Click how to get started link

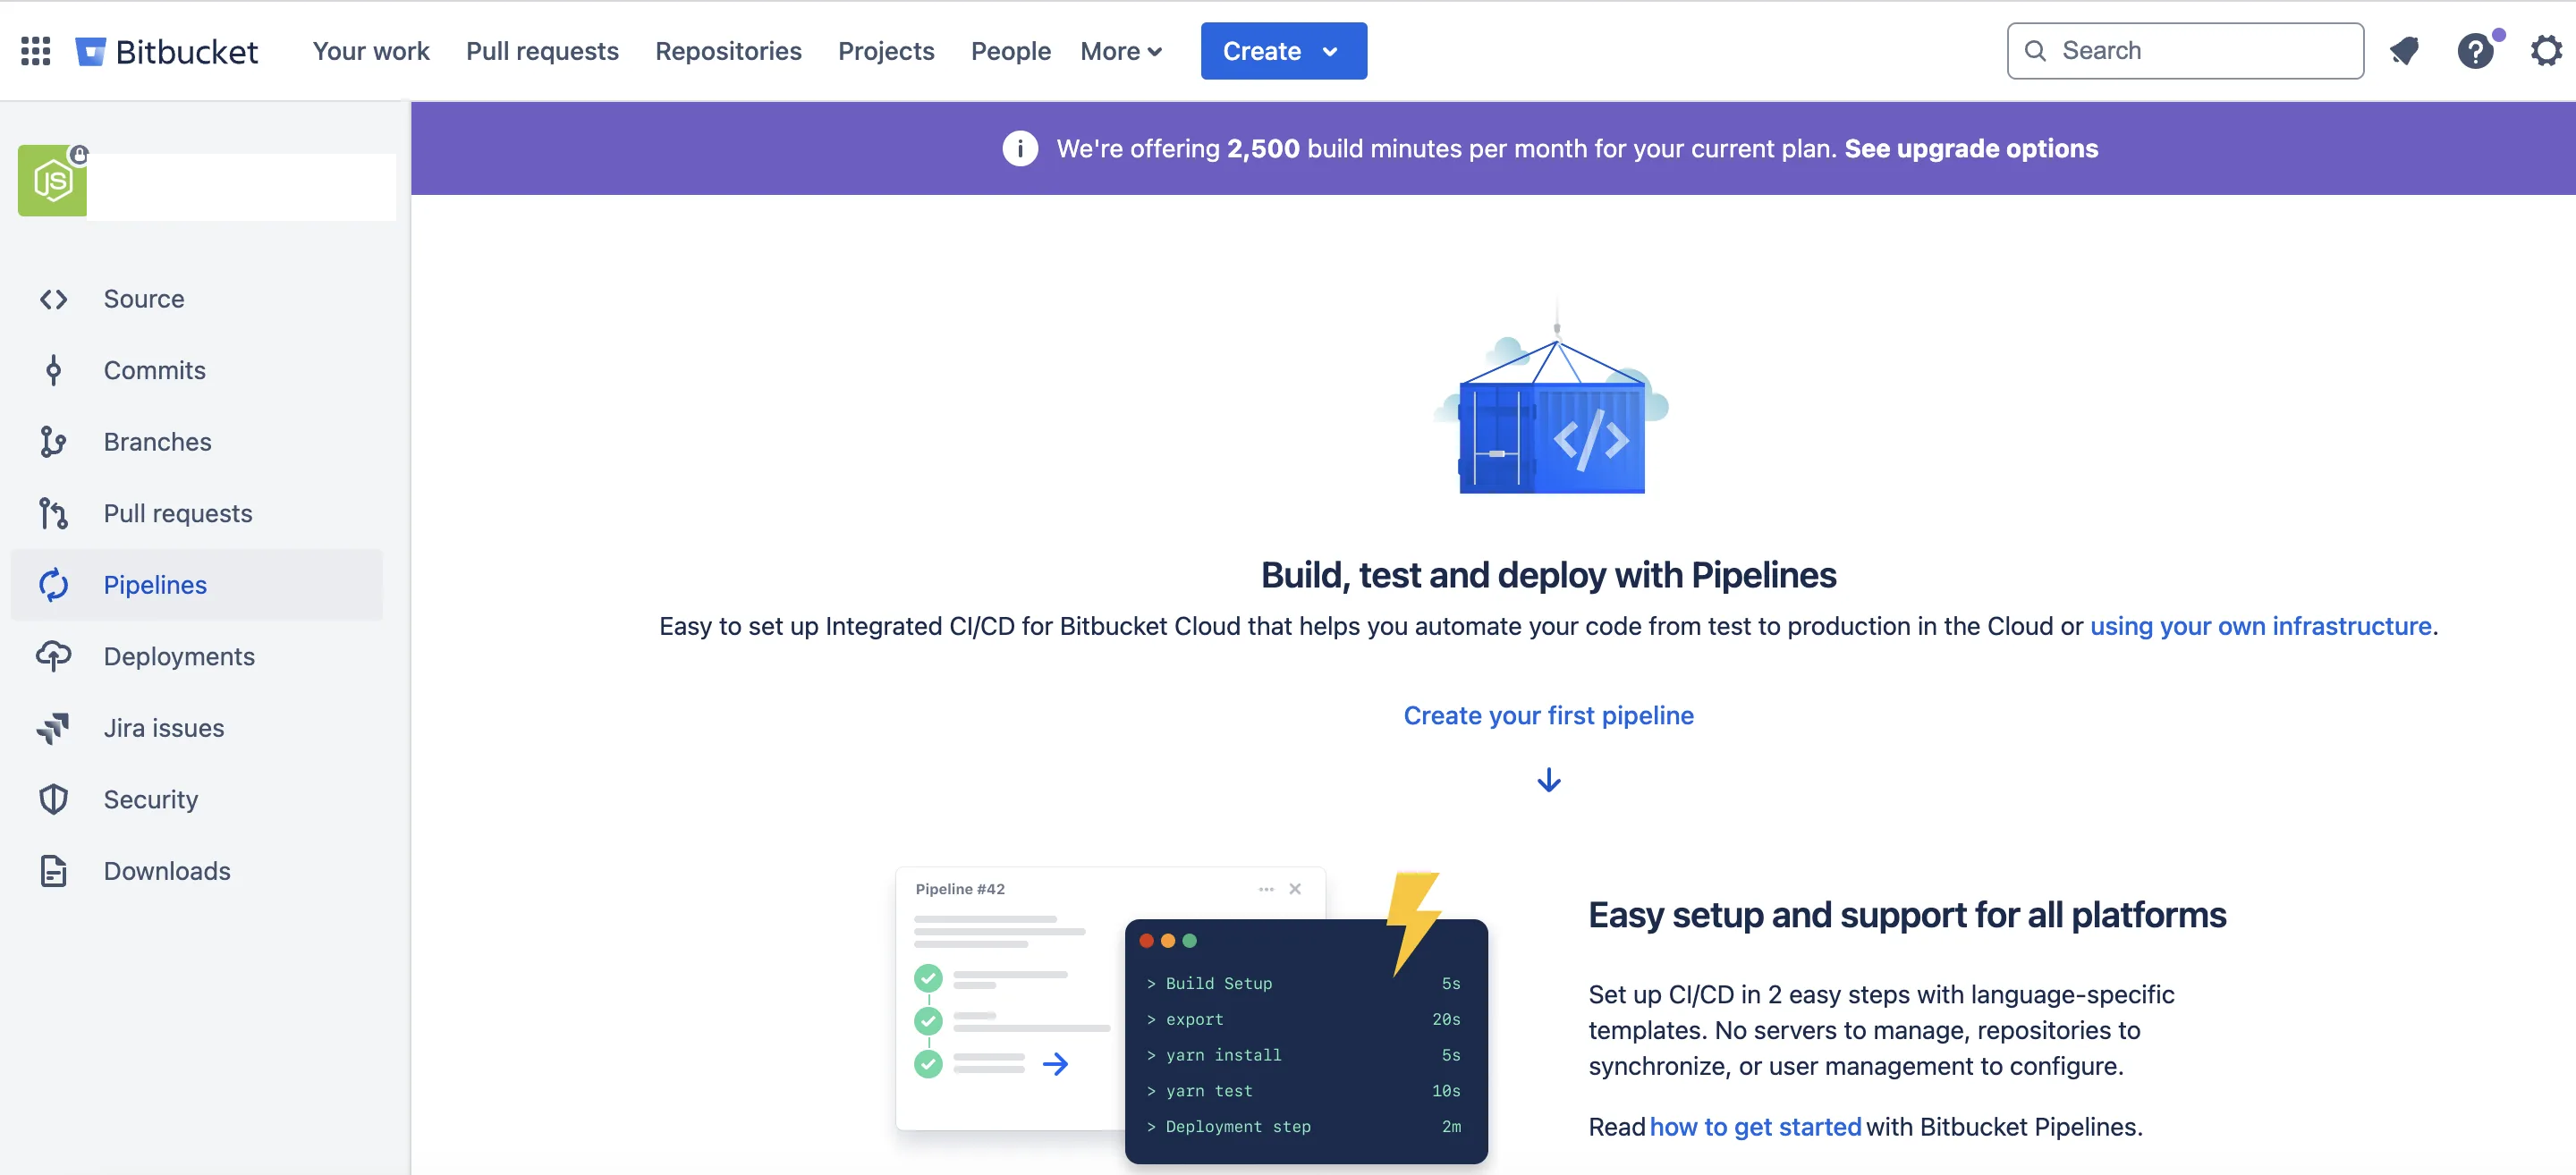[x=1755, y=1127]
